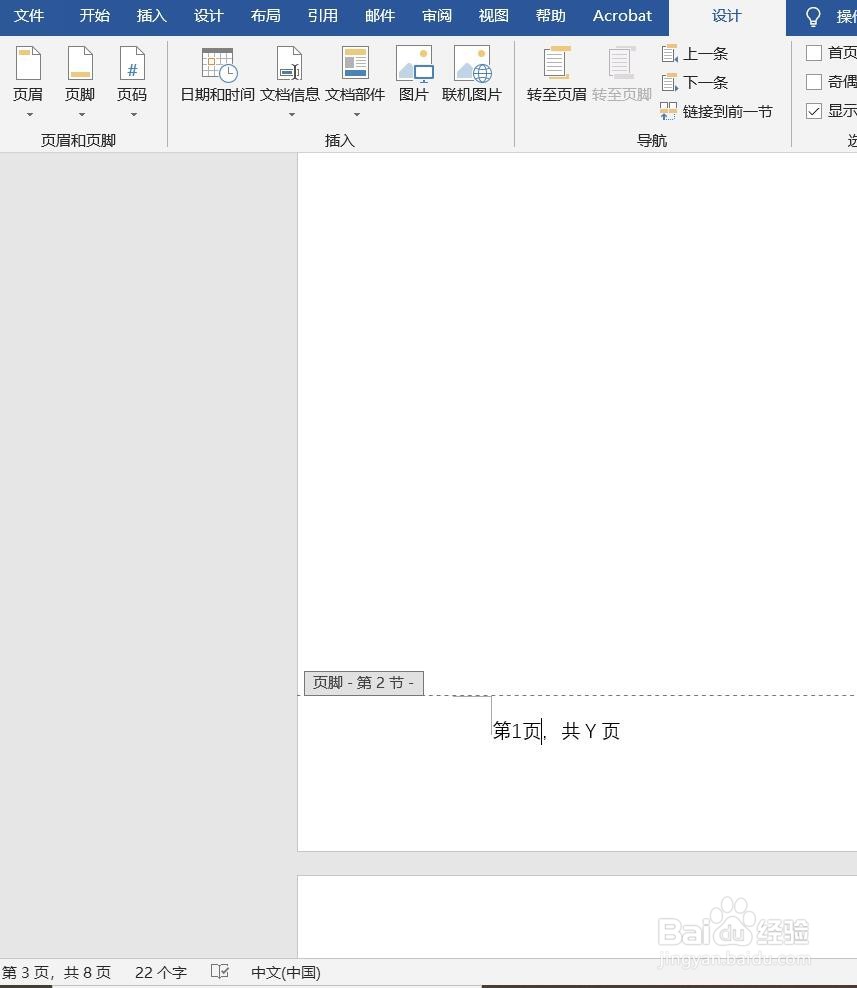The height and width of the screenshot is (988, 857).
Task: Click the 共 Y 页 footer text
Action: point(590,731)
